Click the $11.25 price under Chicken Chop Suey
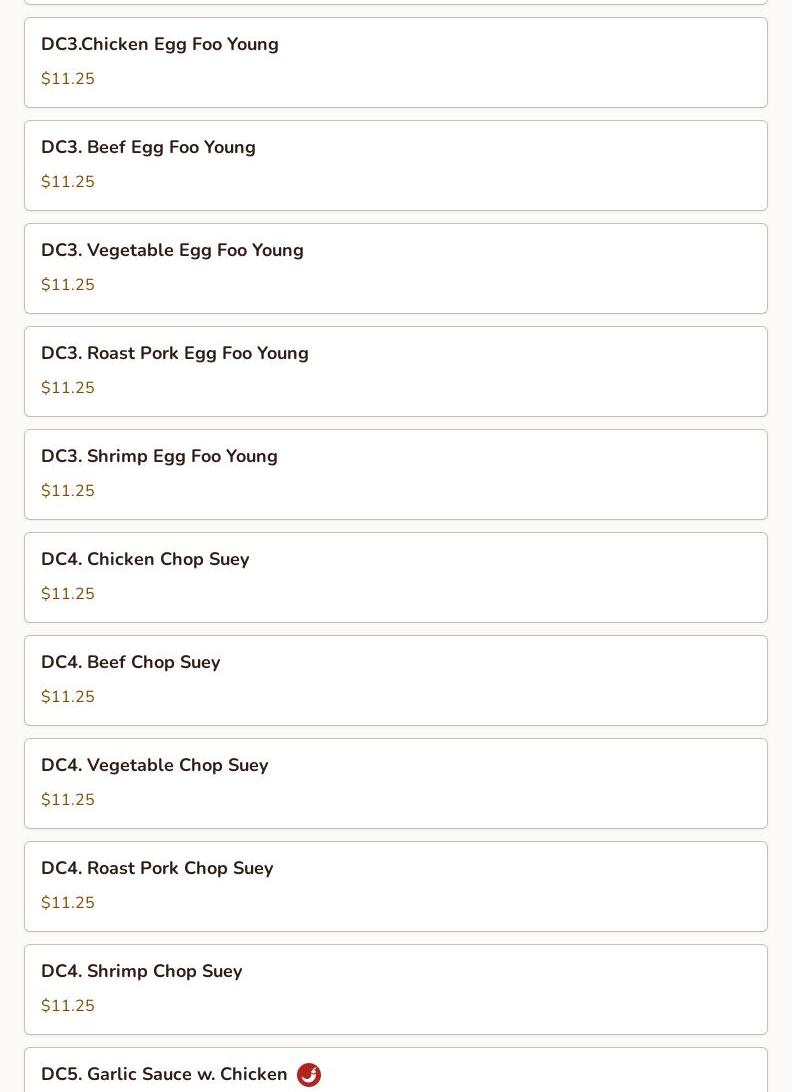This screenshot has height=1092, width=792. (68, 593)
